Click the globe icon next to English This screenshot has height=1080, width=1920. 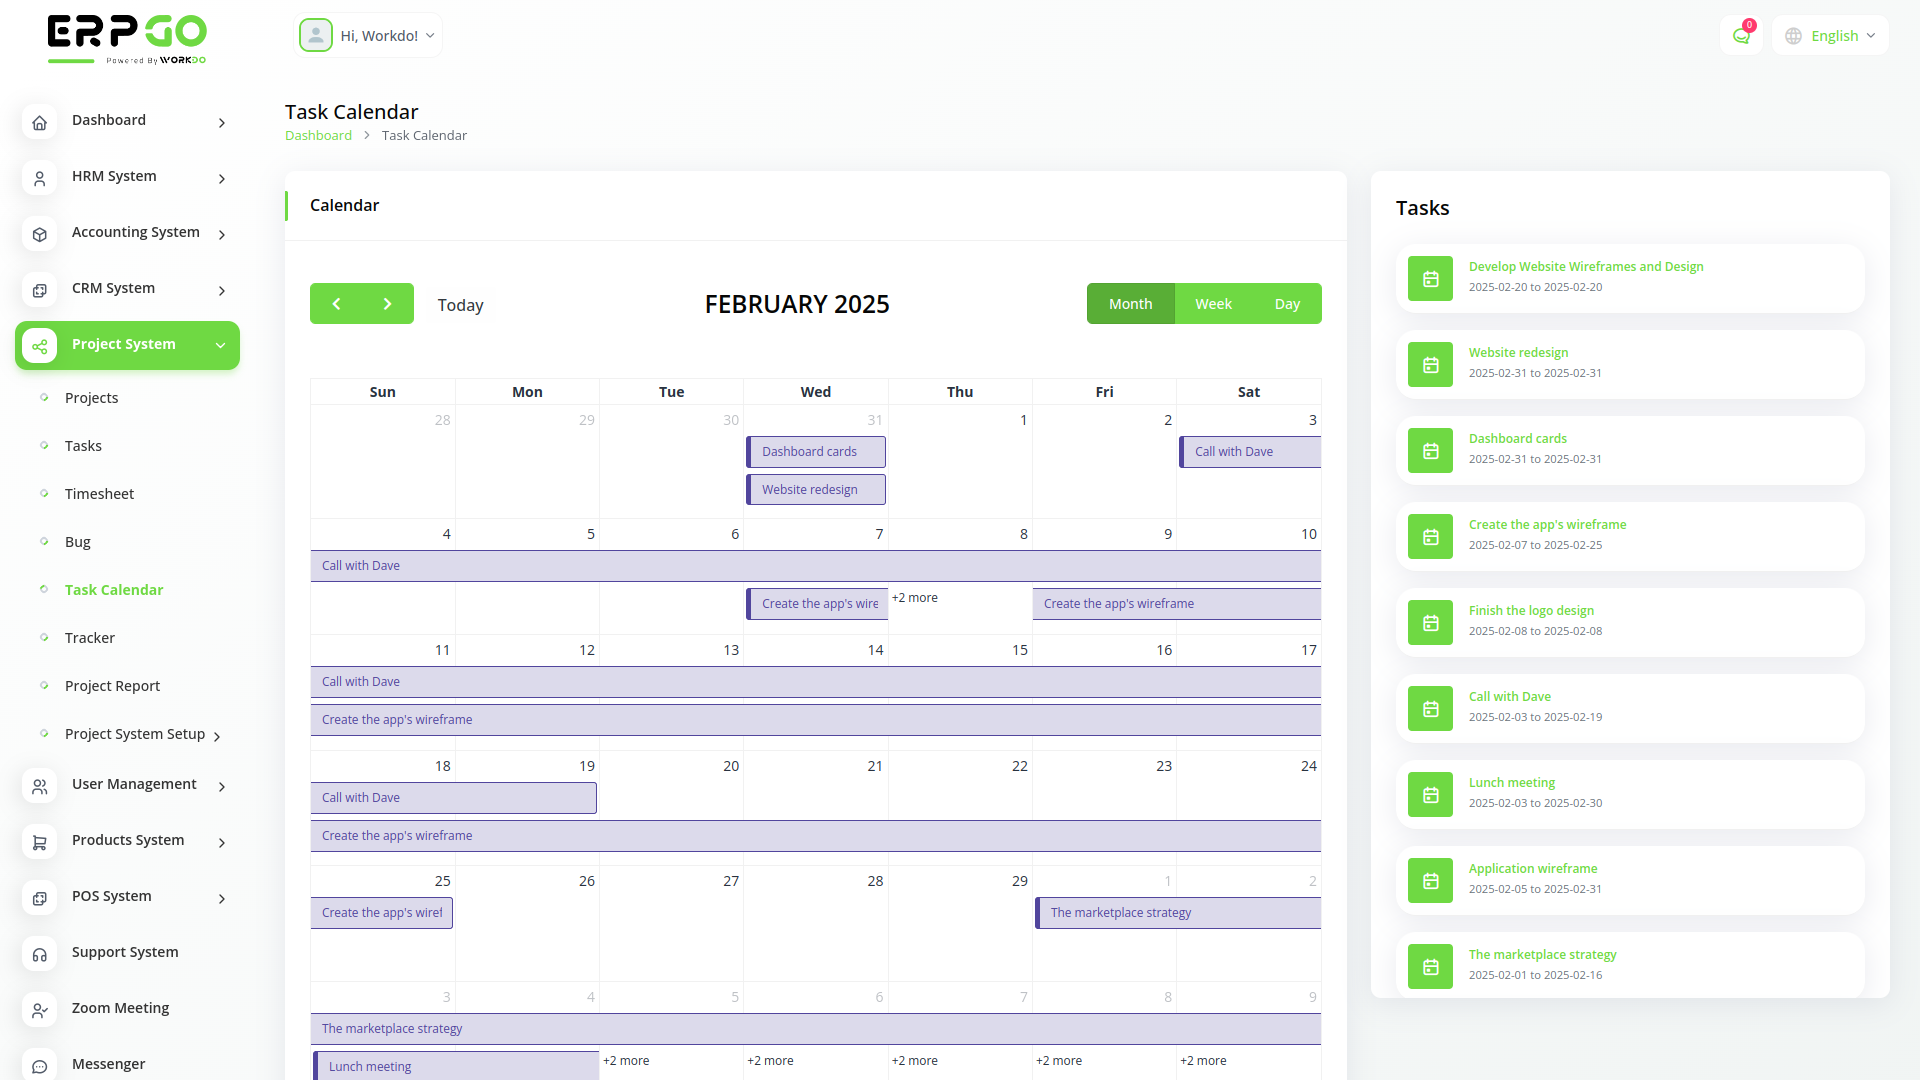pos(1792,35)
